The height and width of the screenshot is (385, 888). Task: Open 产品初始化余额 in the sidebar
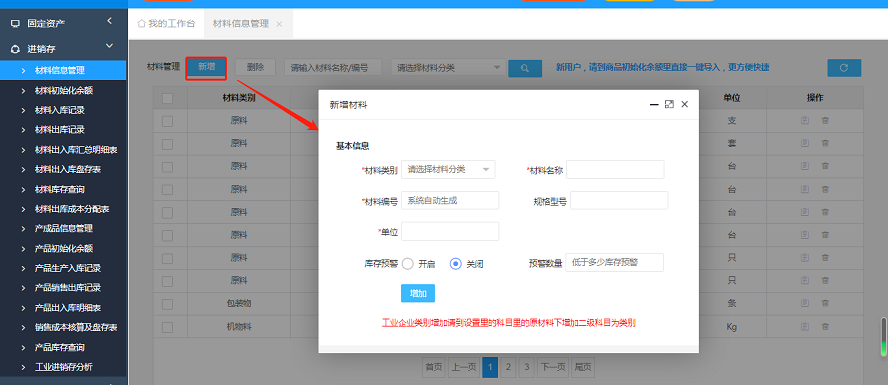(63, 249)
